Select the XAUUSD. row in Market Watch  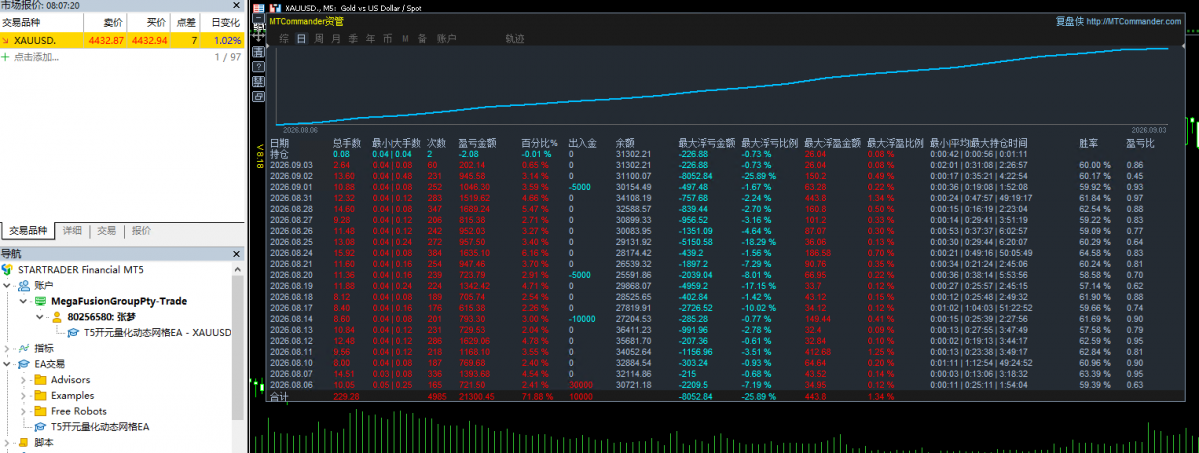coord(122,41)
